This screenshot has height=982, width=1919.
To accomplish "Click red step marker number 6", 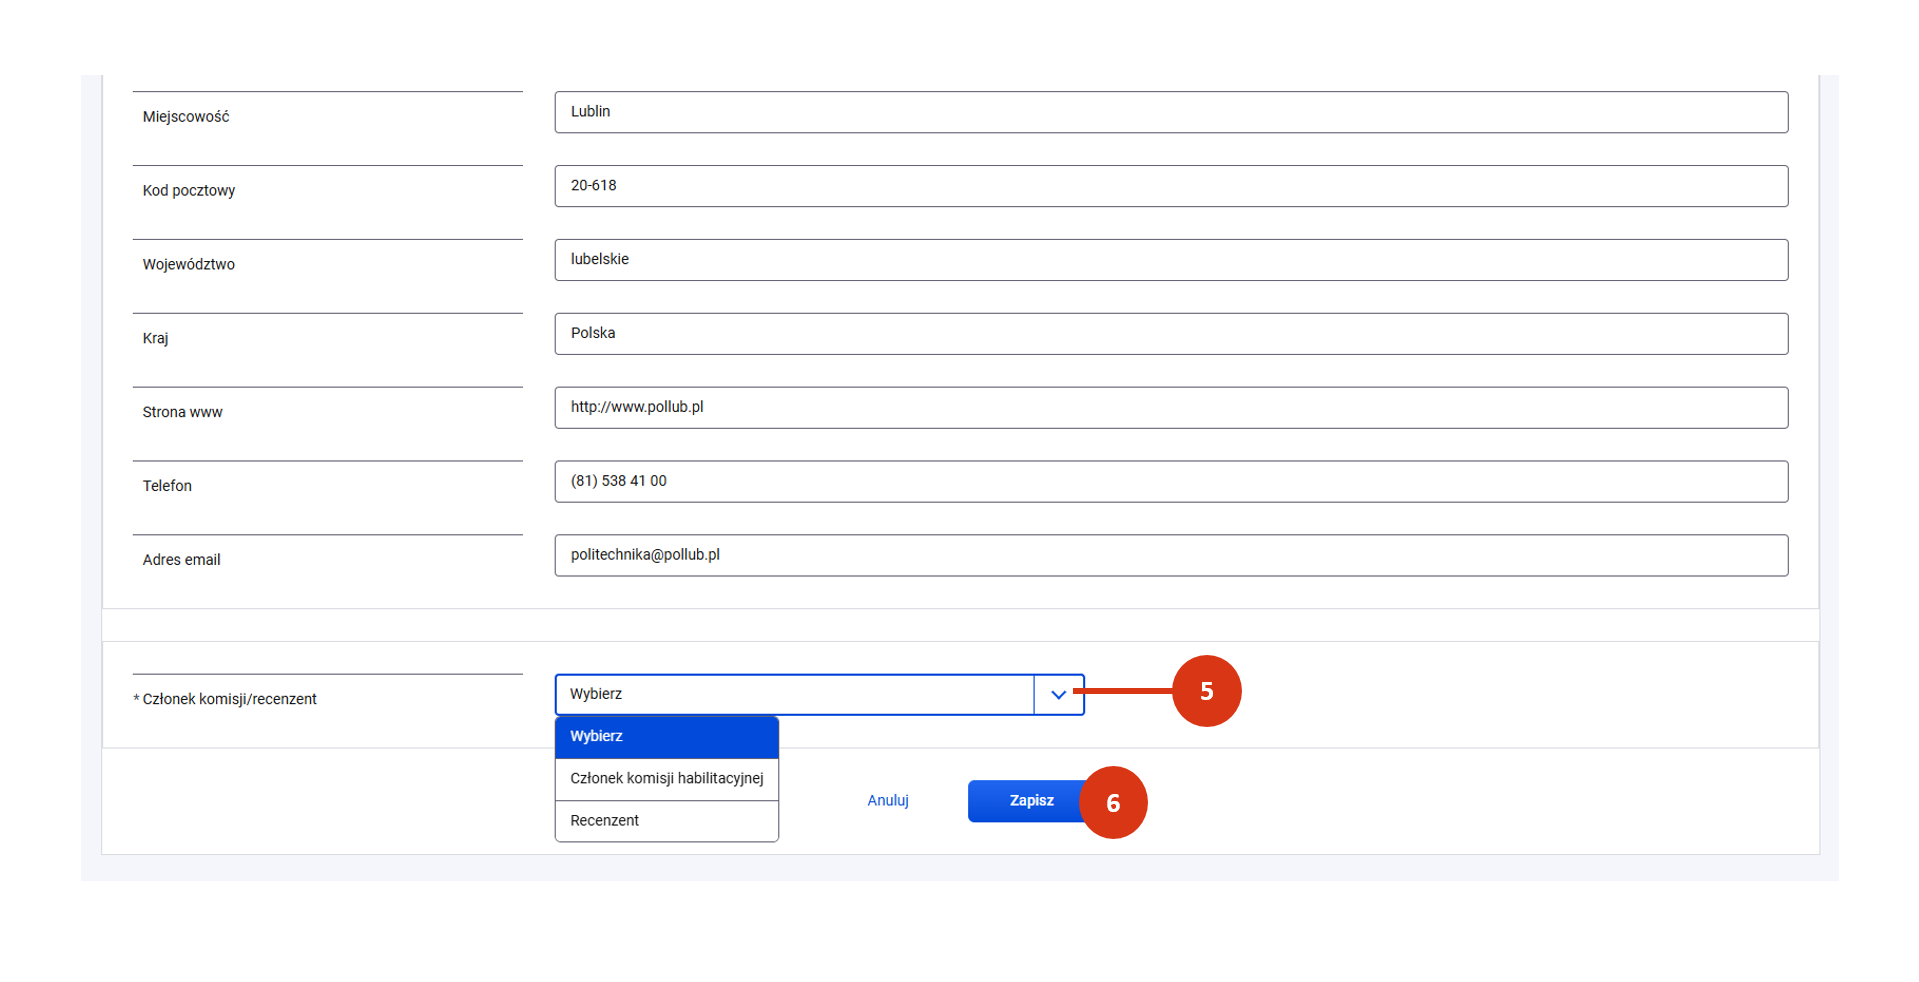I will (1113, 803).
